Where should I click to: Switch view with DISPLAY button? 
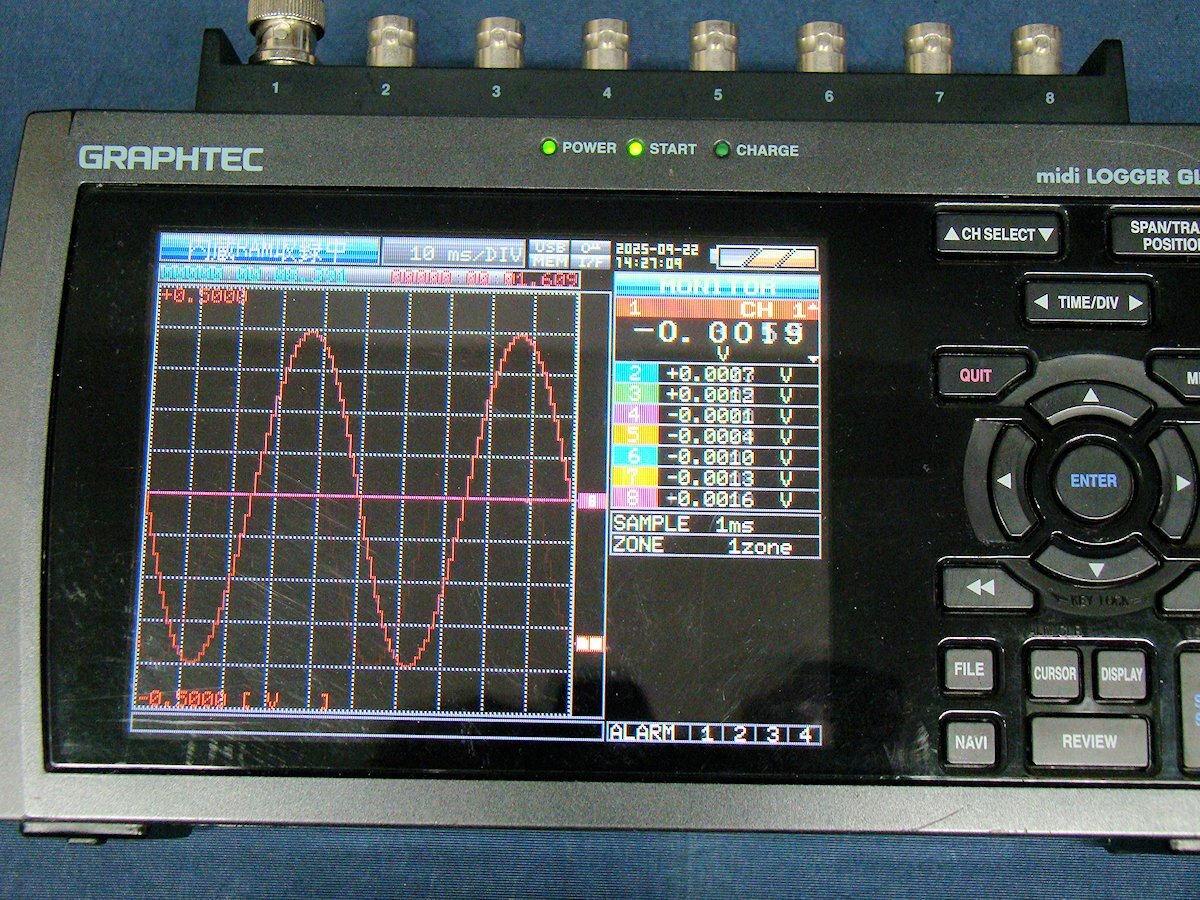click(x=1122, y=674)
